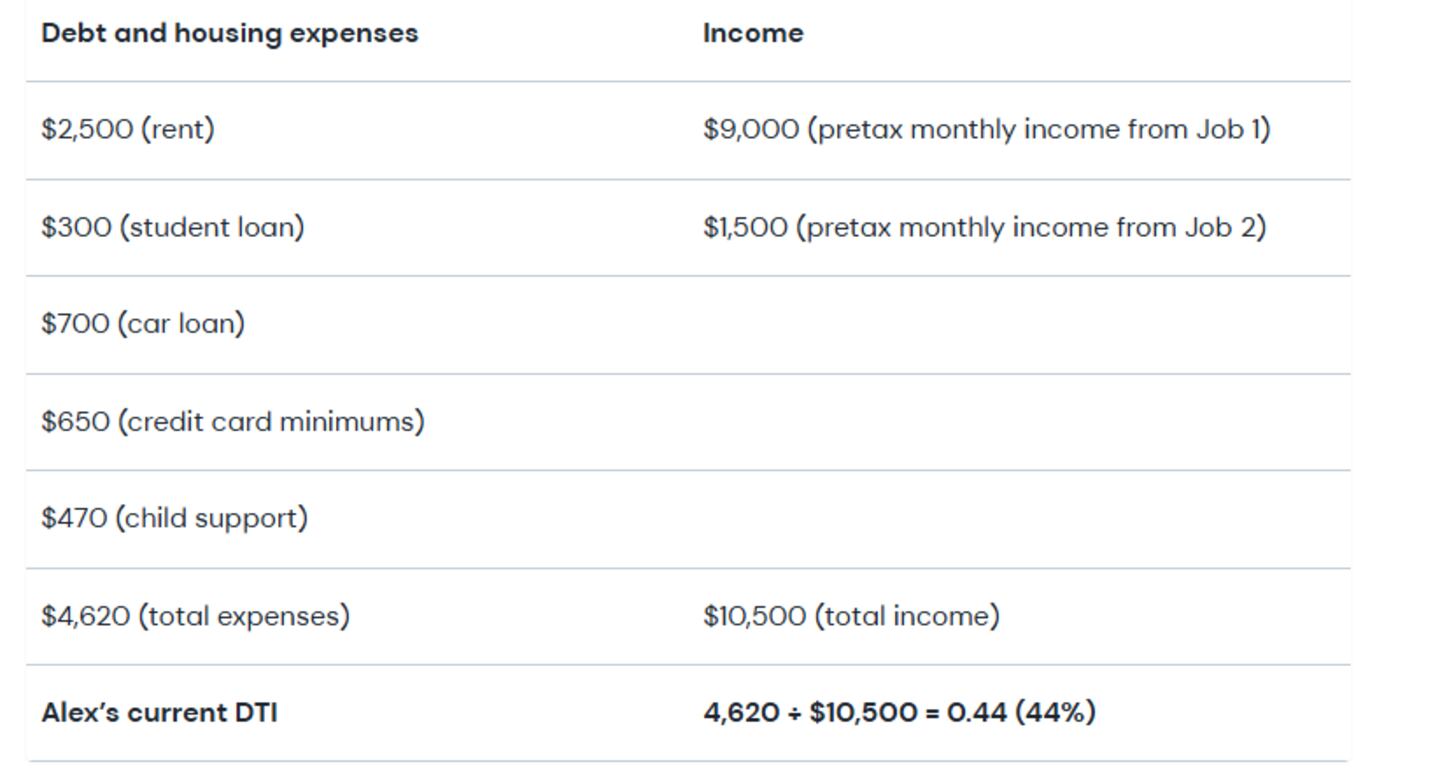Click the $9,000 Job 1 income cell
The image size is (1440, 783).
[x=985, y=130]
